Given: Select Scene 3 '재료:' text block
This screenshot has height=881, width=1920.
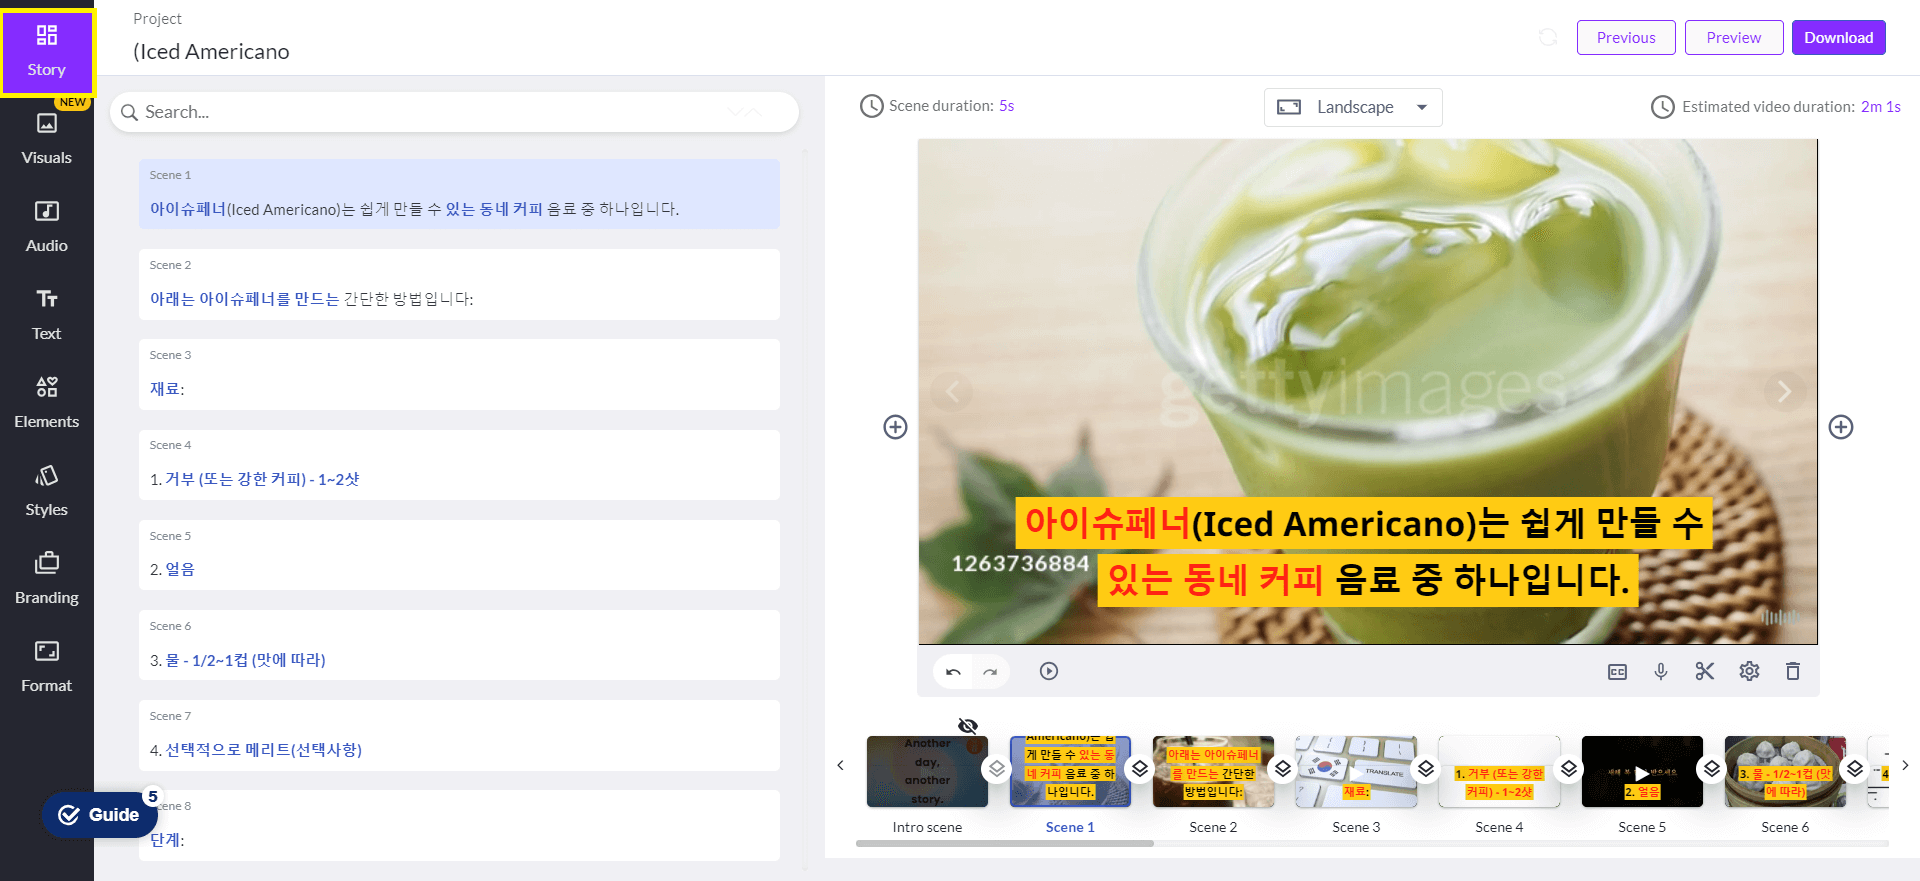Looking at the screenshot, I should click(459, 374).
